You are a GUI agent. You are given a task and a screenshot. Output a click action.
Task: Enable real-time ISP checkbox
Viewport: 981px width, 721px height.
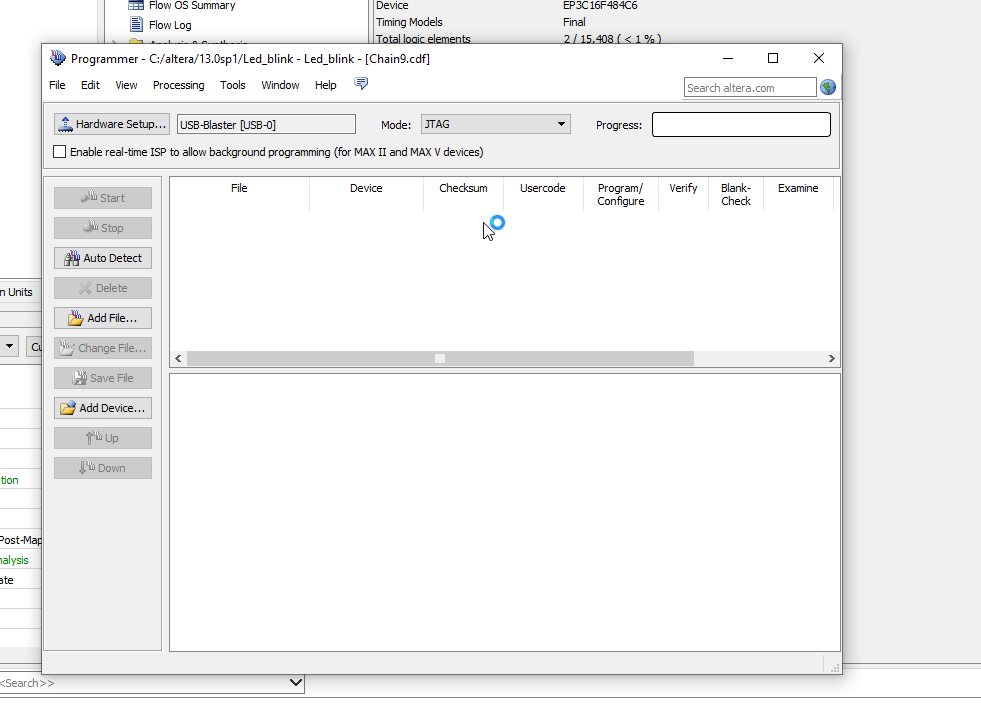(x=59, y=152)
